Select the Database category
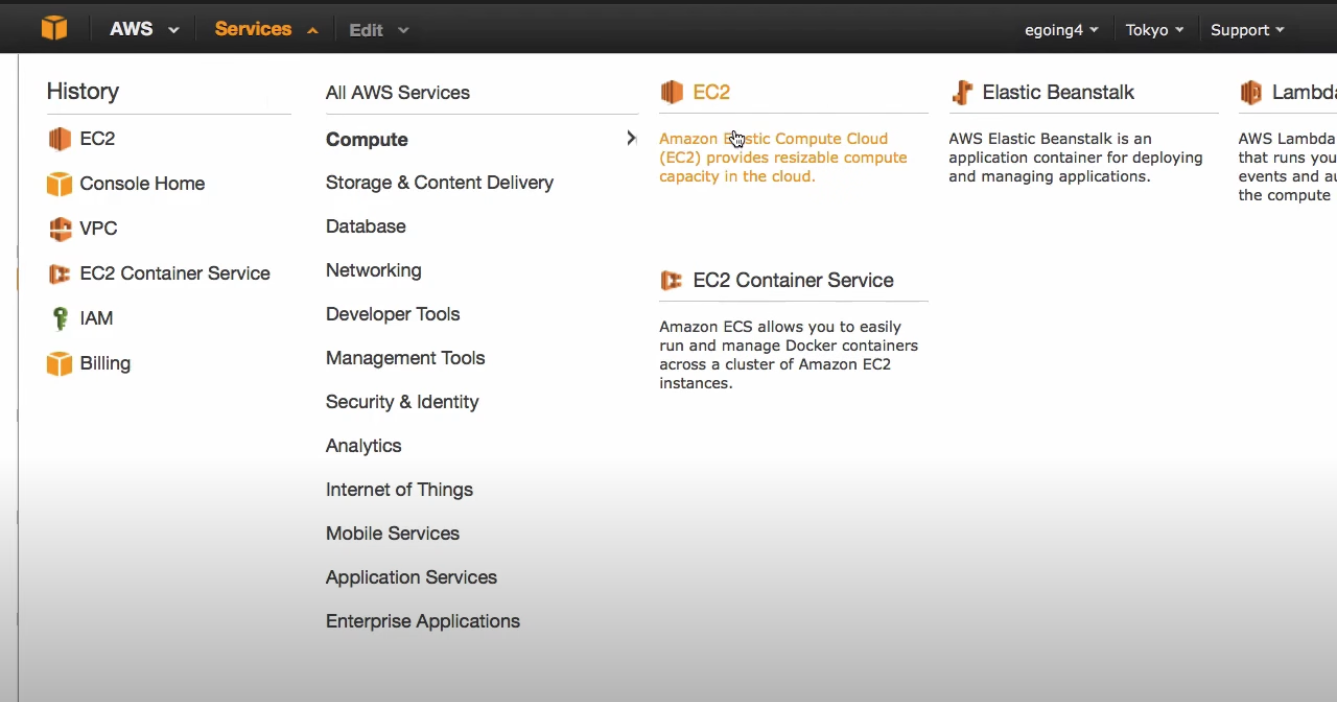 click(366, 227)
